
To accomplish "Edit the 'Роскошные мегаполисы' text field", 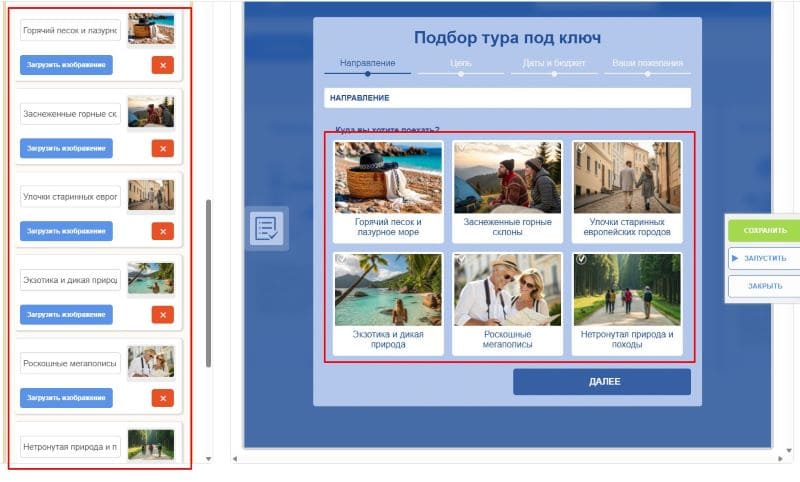I will tap(70, 363).
